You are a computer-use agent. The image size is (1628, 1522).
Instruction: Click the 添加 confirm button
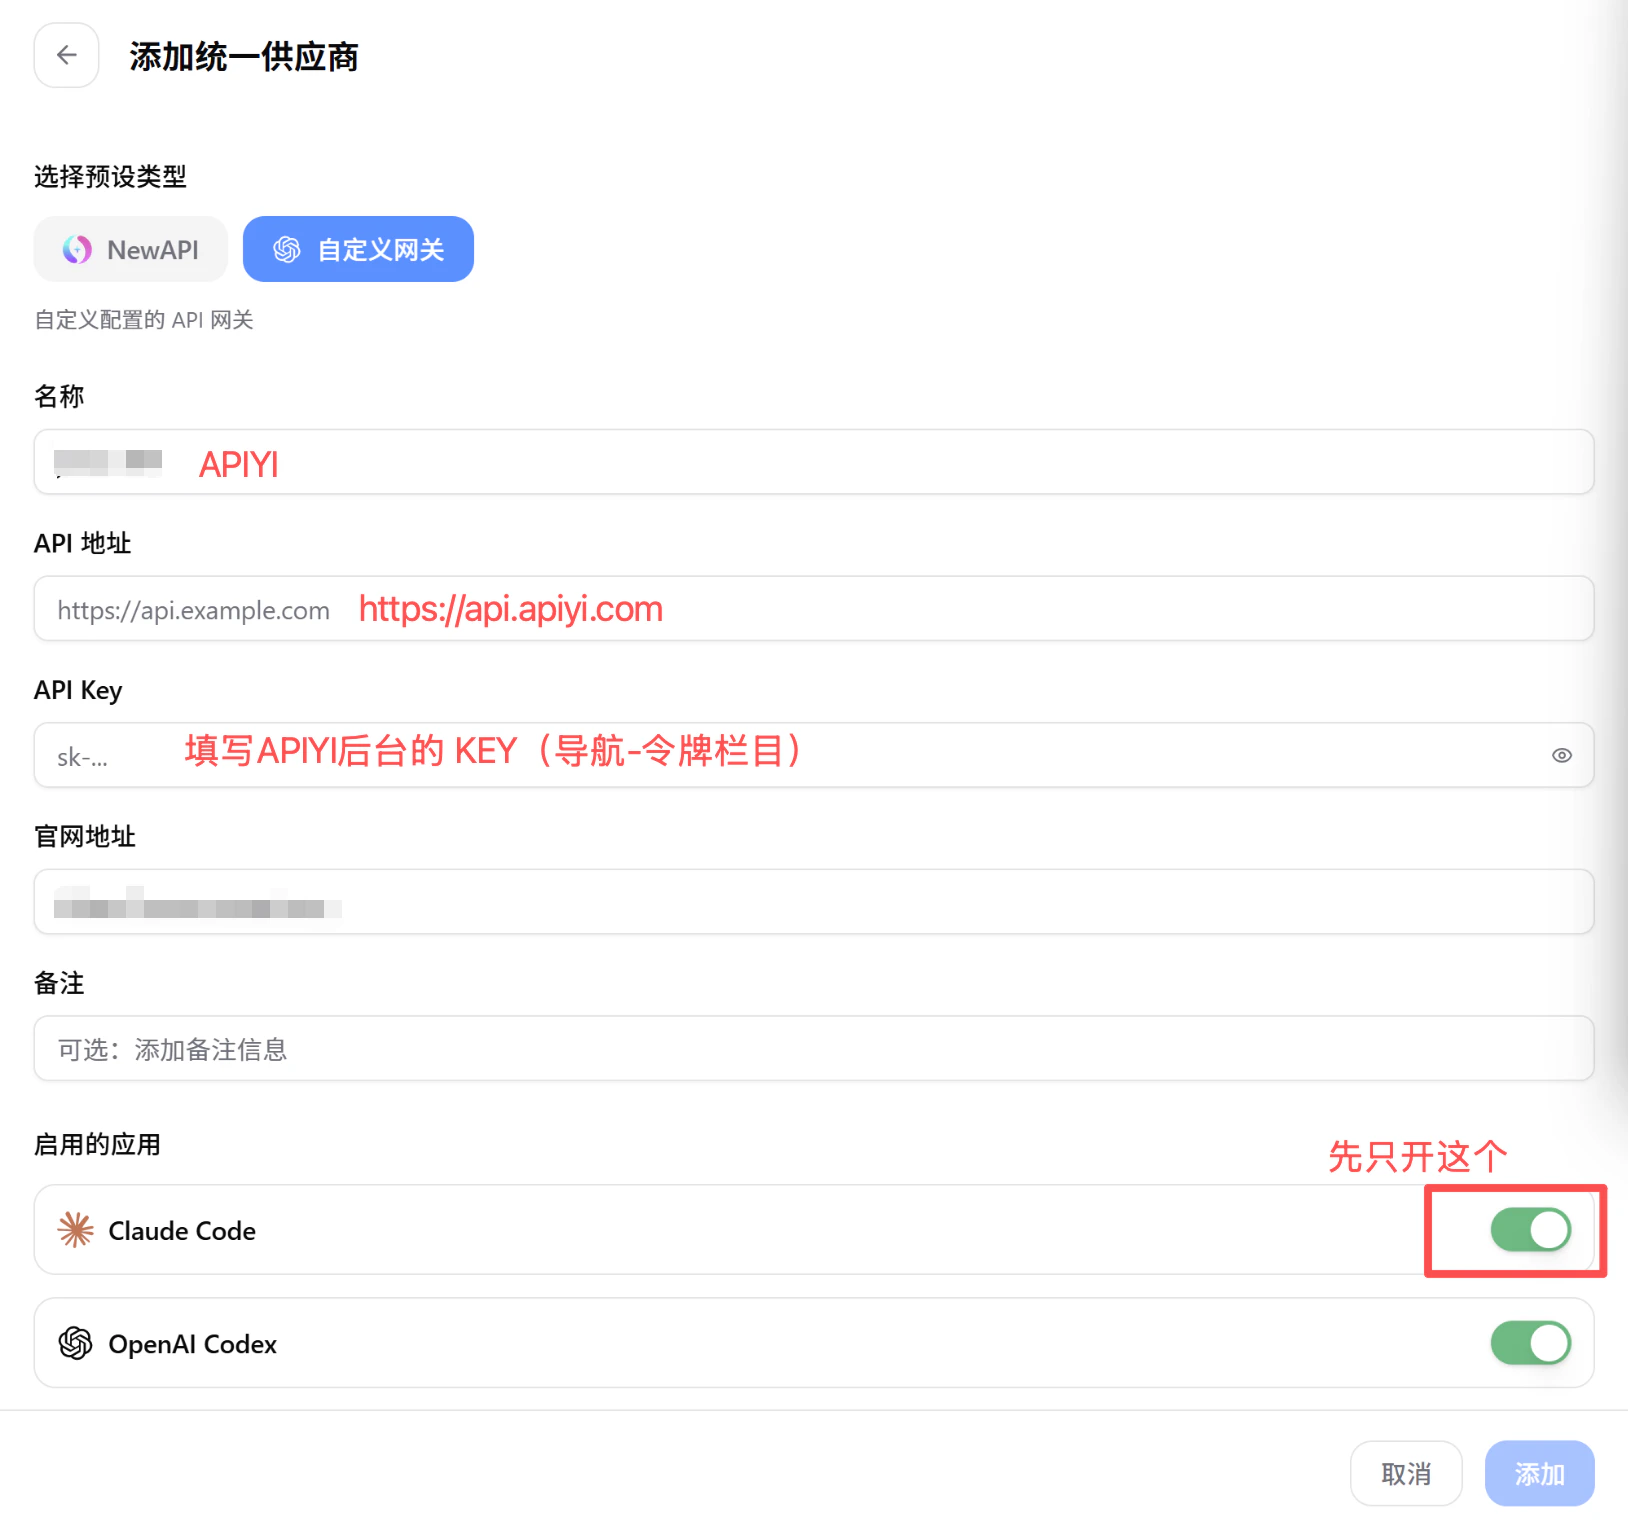coord(1539,1473)
